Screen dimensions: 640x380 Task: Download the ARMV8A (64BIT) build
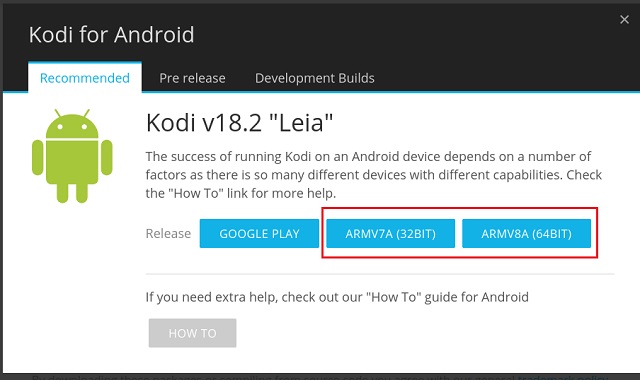click(x=527, y=233)
